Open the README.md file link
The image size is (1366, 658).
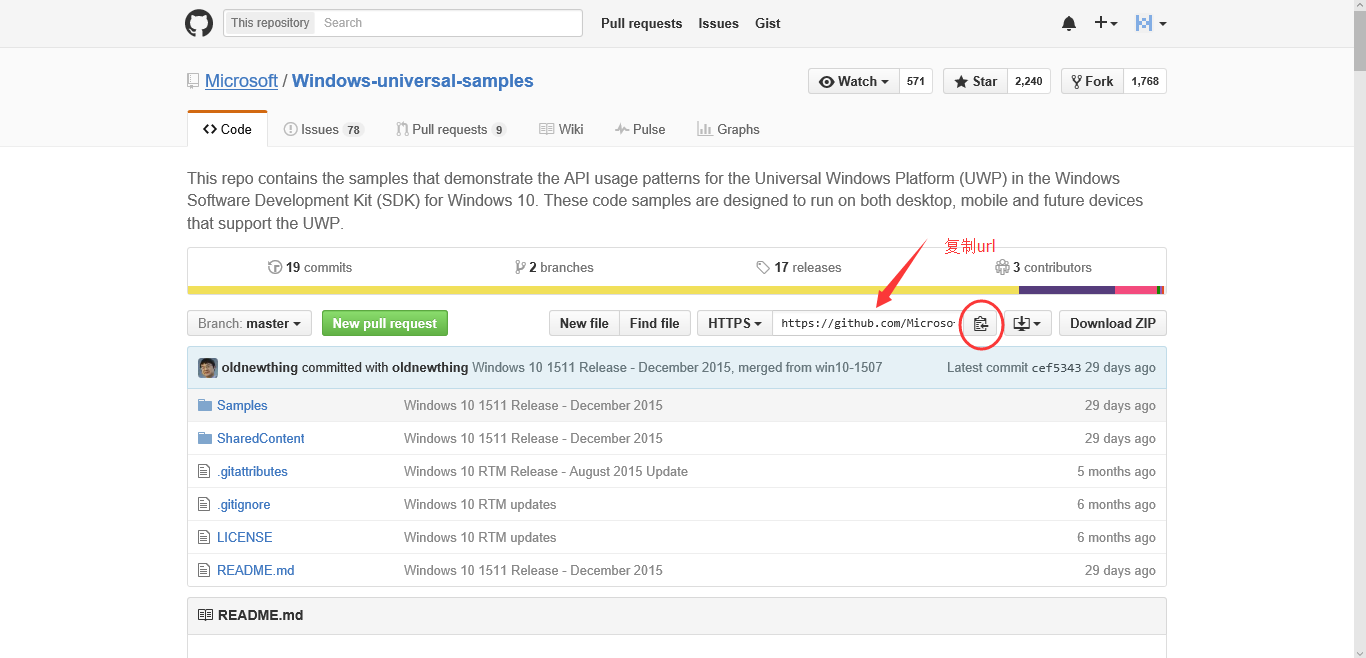point(255,570)
